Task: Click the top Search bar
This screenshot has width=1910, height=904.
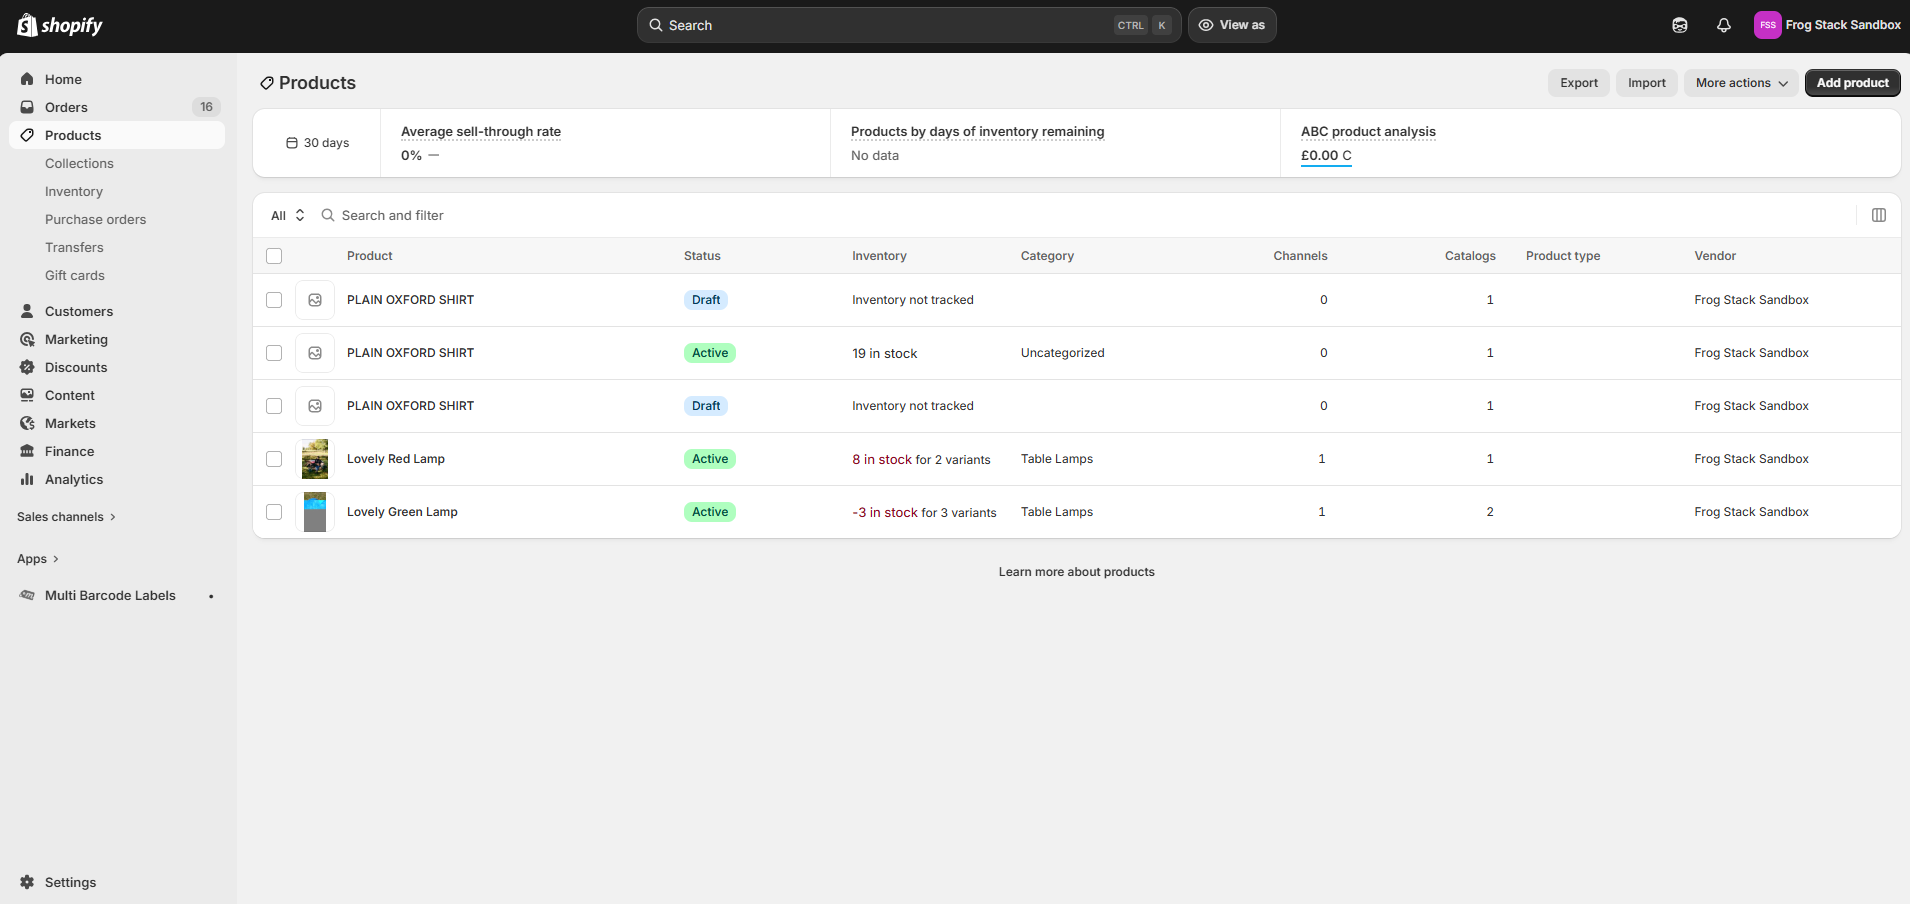Action: coord(909,25)
